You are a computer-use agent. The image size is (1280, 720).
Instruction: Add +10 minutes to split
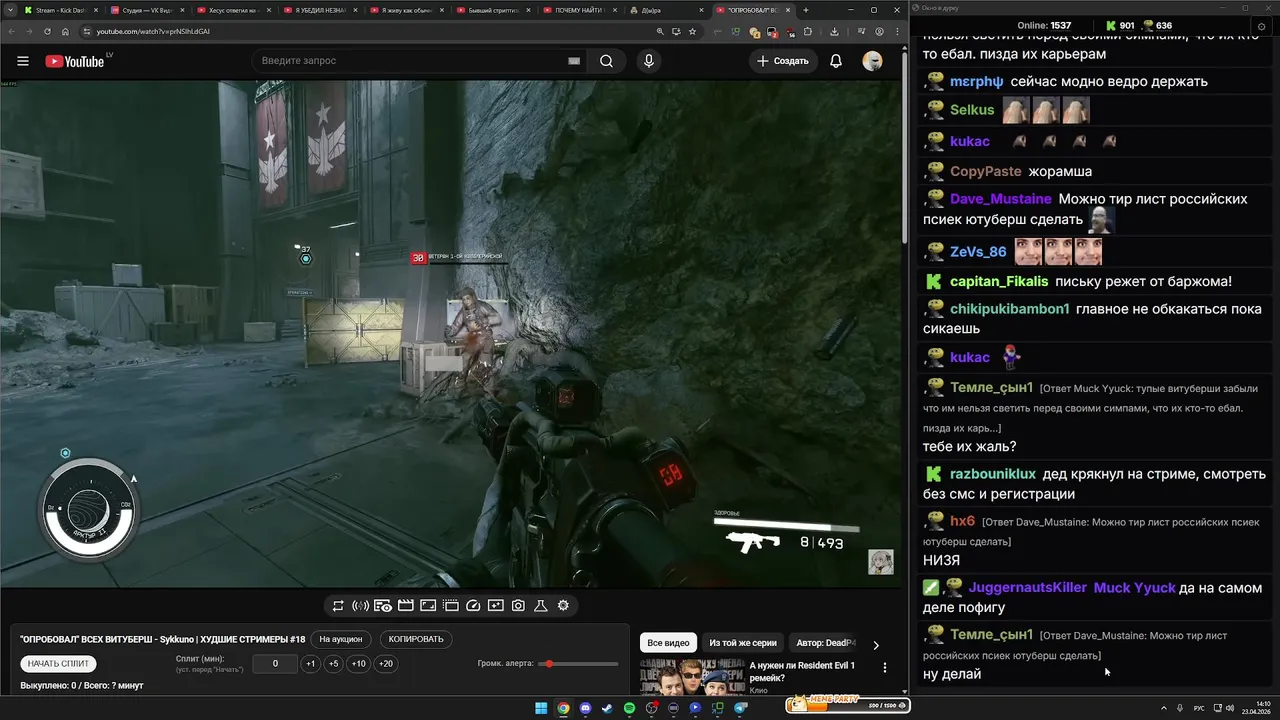point(358,663)
